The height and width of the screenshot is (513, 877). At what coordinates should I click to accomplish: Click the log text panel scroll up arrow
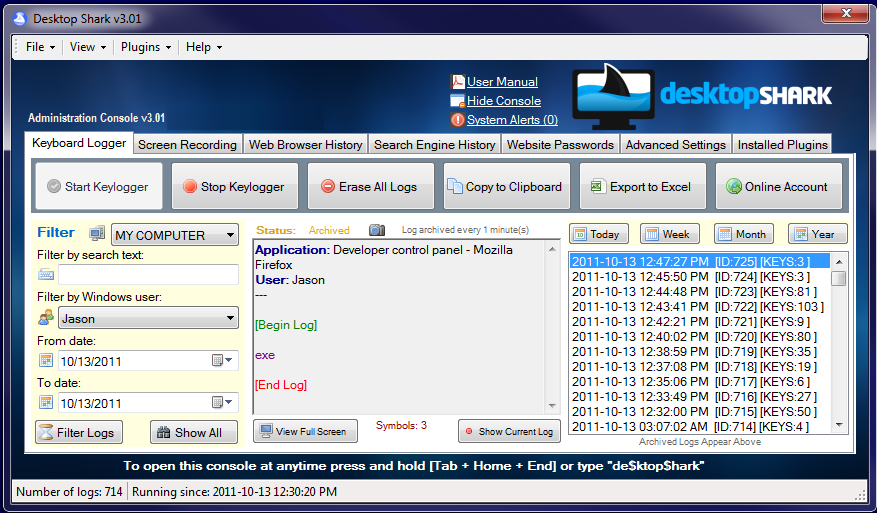pyautogui.click(x=552, y=249)
